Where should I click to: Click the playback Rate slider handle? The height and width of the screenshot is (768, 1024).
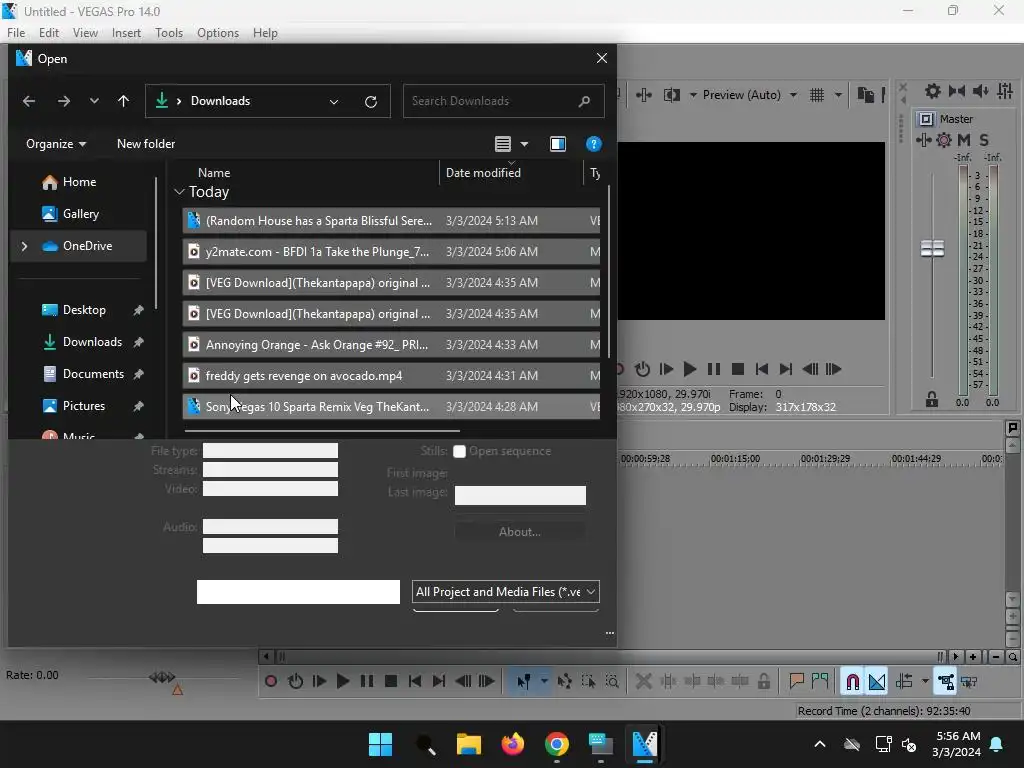162,677
